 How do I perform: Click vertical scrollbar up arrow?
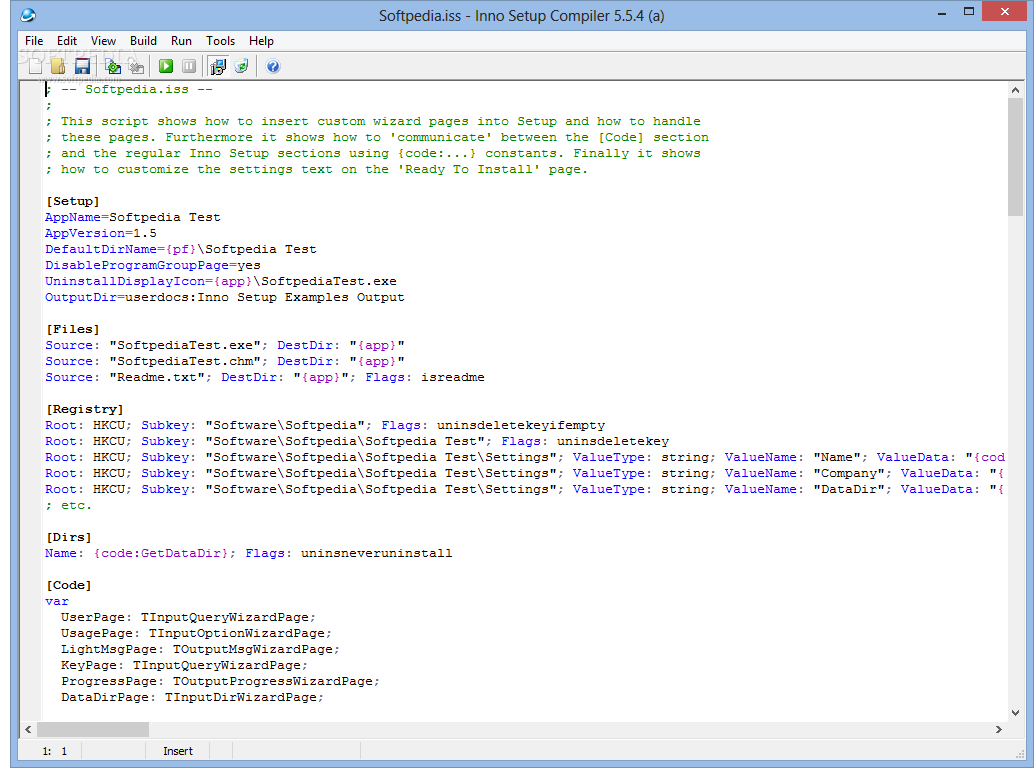click(1016, 90)
